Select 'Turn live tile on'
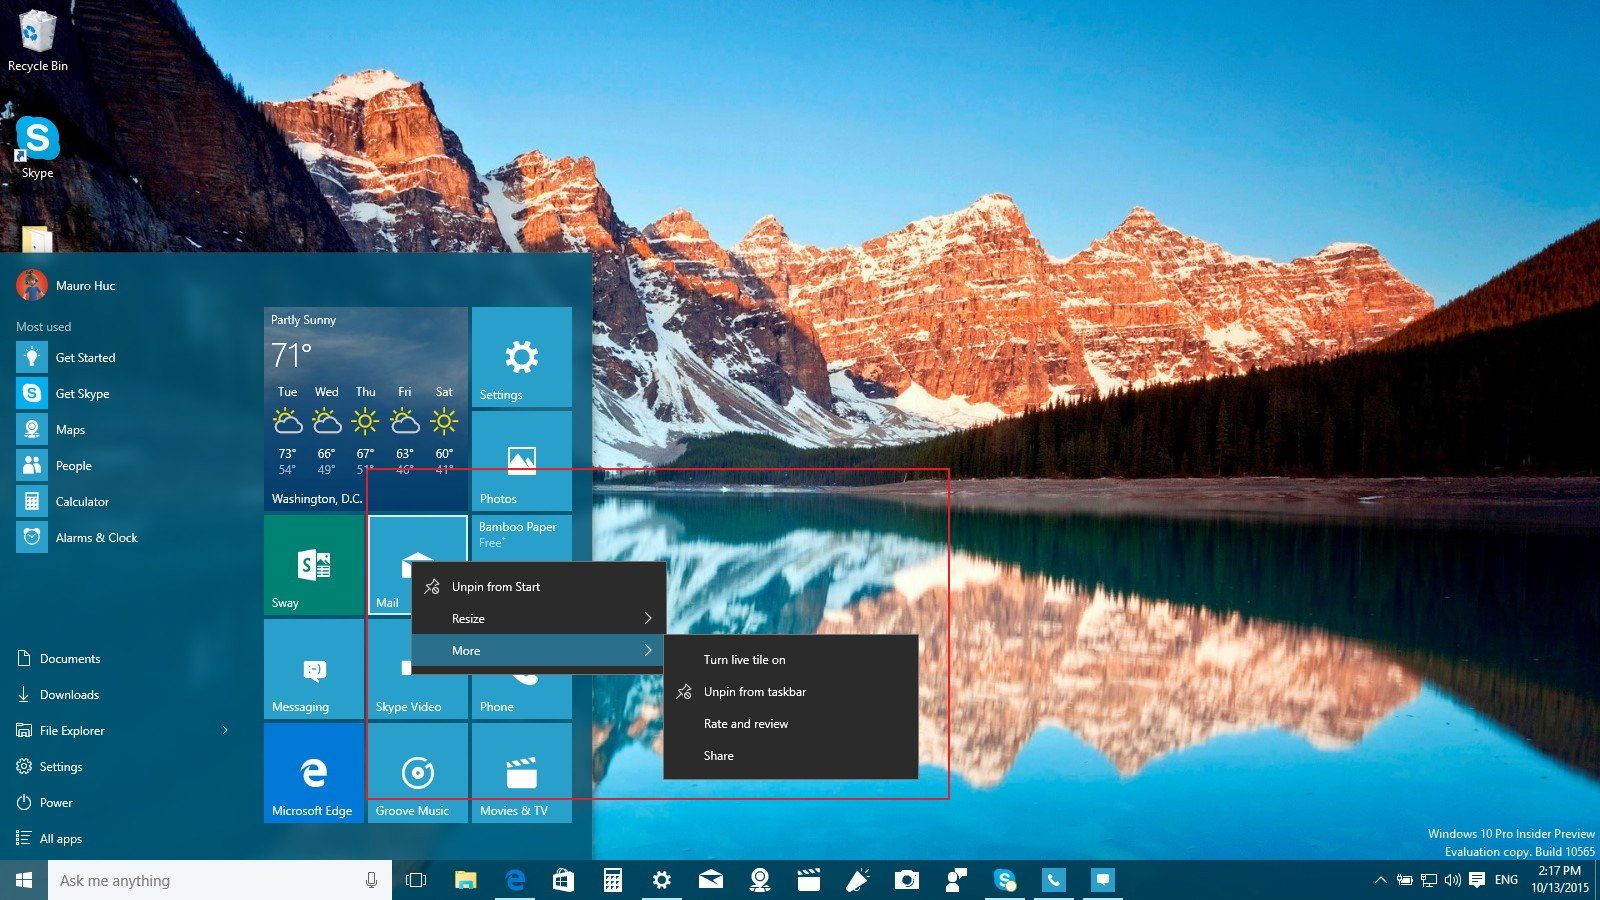 [745, 659]
